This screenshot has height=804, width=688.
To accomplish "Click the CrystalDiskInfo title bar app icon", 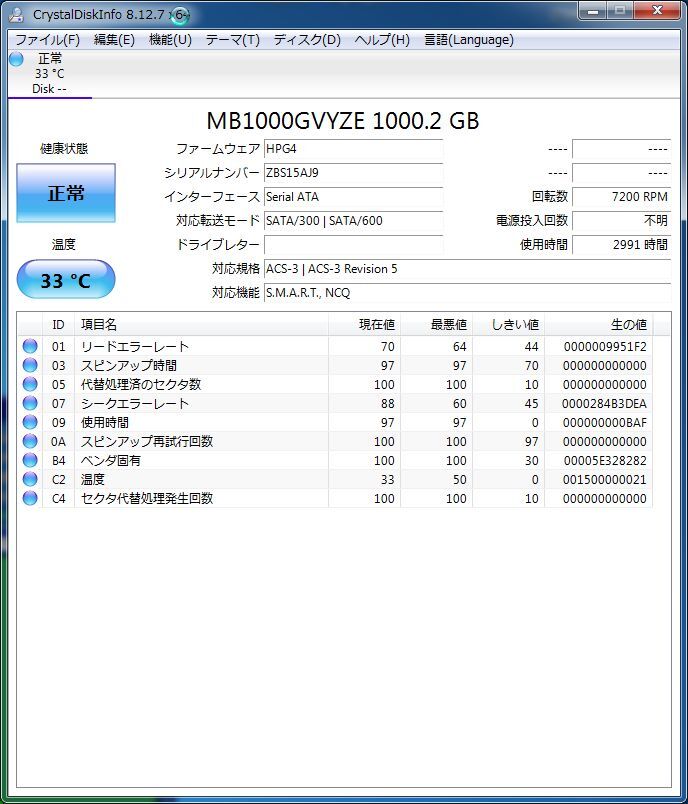I will (17, 14).
